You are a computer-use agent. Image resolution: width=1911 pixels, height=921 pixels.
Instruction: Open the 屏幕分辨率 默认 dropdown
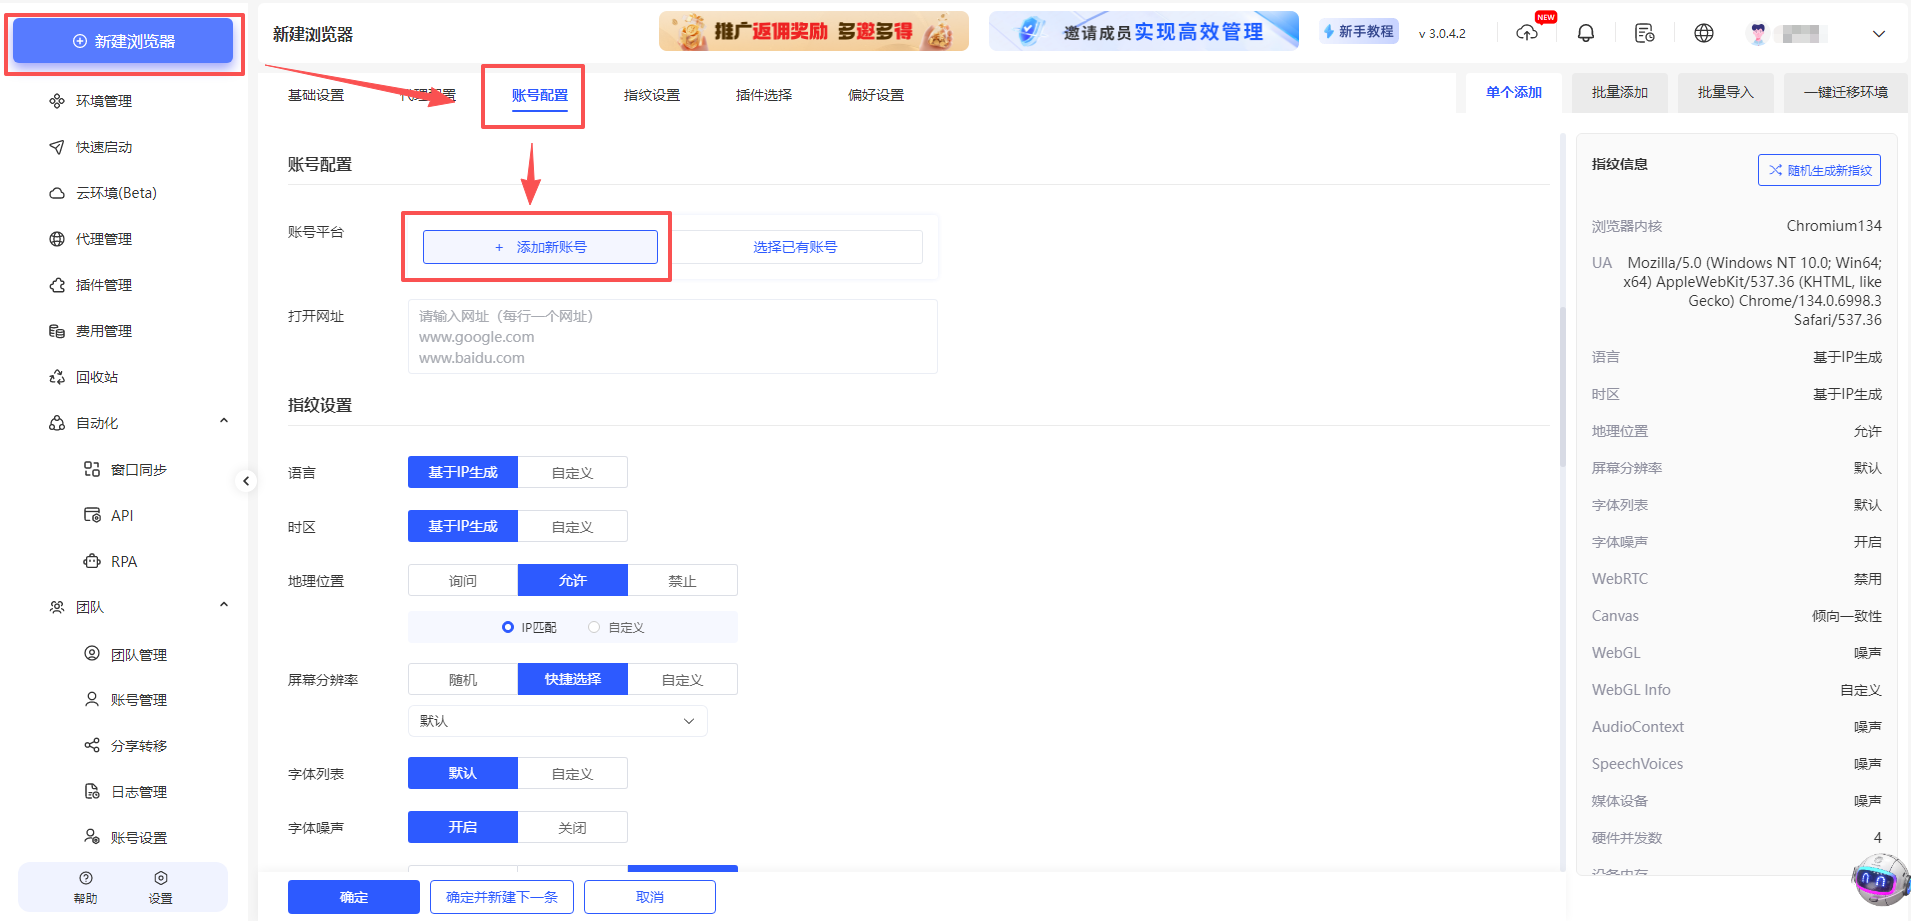coord(557,720)
